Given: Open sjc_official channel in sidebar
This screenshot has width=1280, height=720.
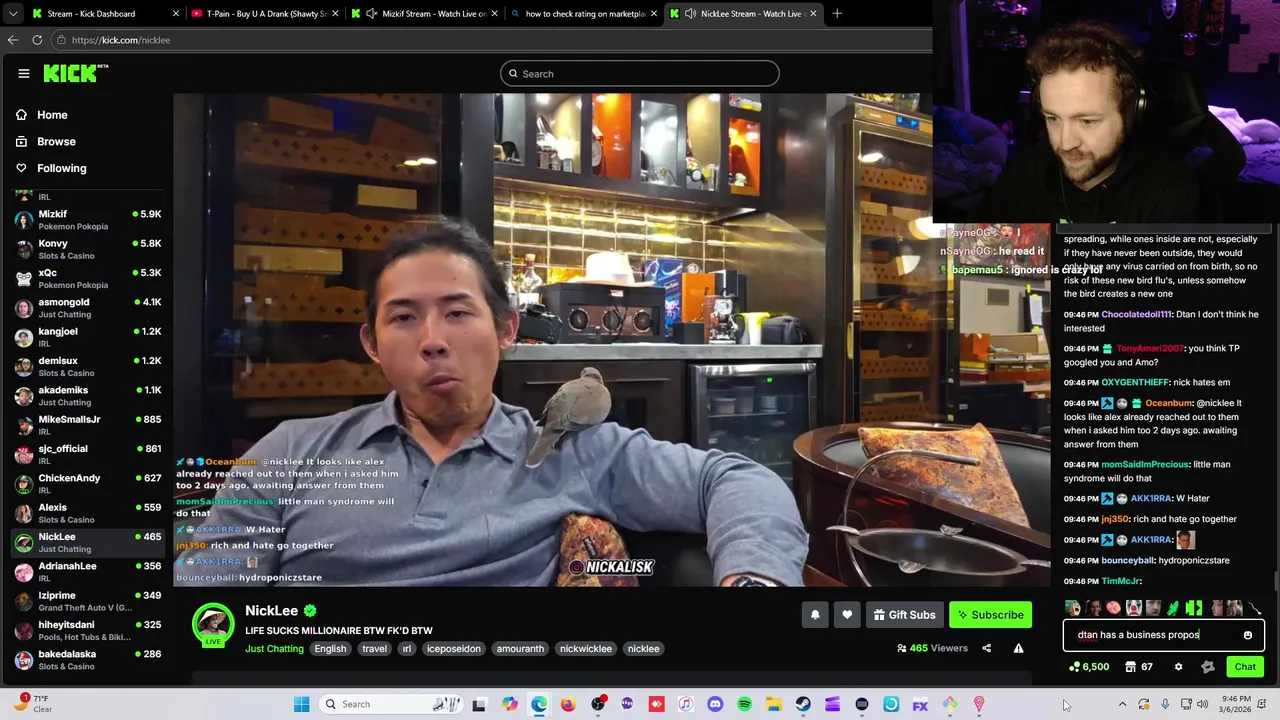Looking at the screenshot, I should pyautogui.click(x=87, y=454).
